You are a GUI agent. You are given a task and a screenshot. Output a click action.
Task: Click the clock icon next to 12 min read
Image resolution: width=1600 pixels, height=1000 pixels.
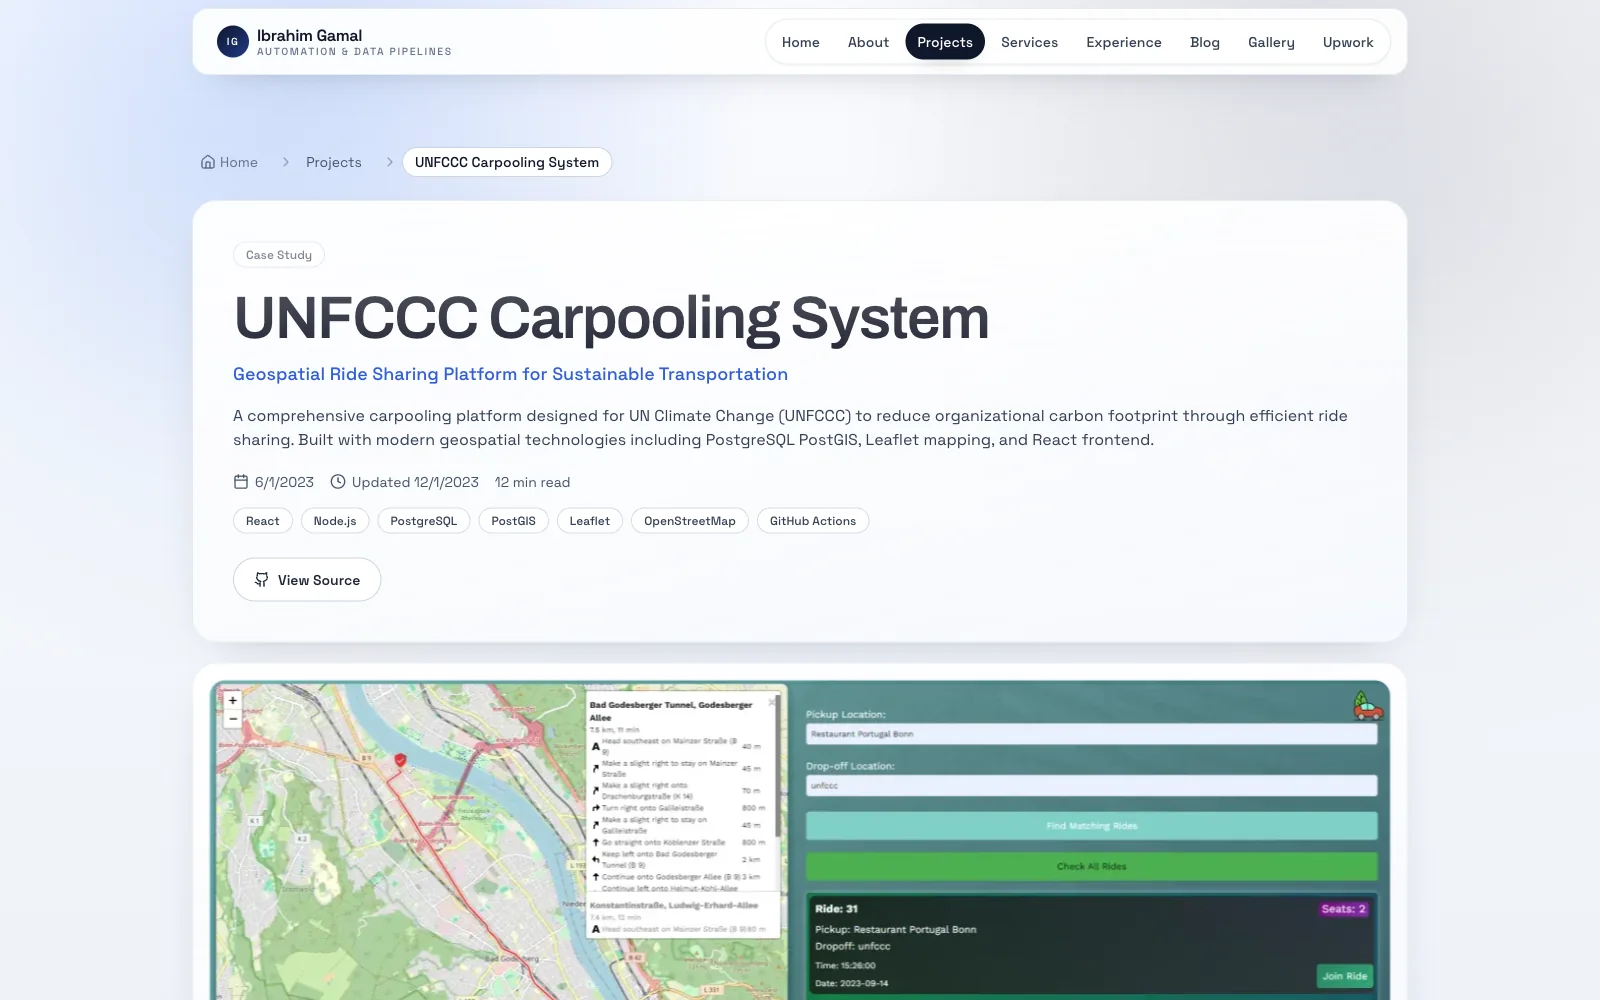pyautogui.click(x=340, y=481)
